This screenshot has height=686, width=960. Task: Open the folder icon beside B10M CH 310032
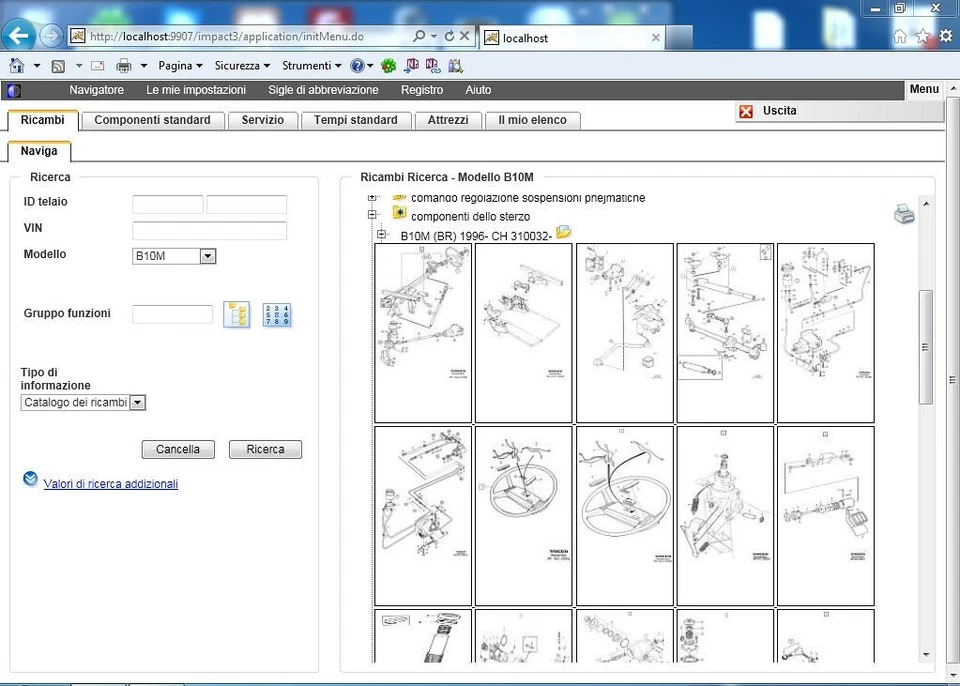point(563,231)
